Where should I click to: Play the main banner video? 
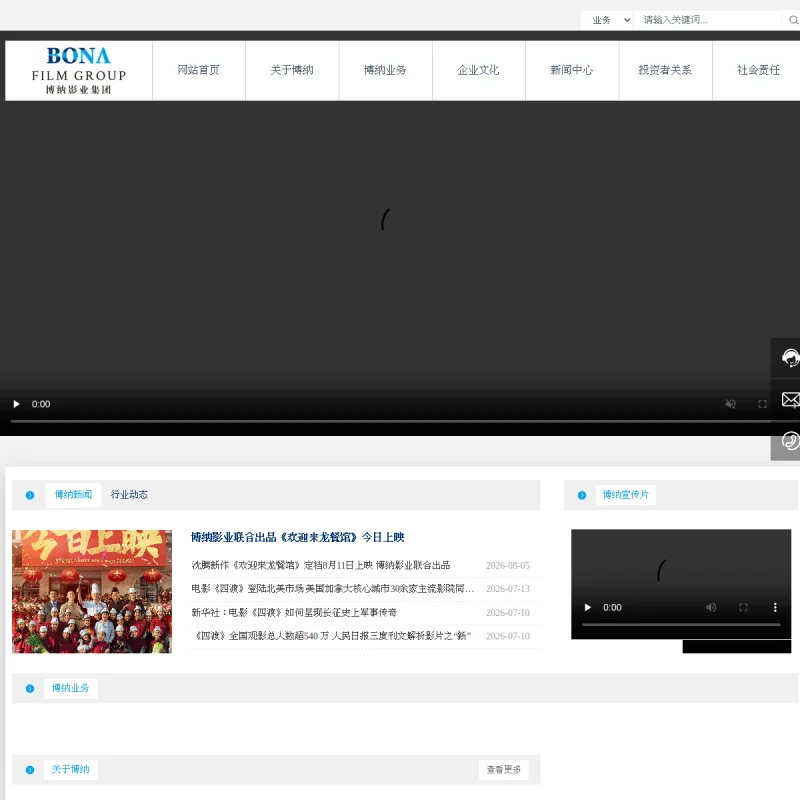pyautogui.click(x=16, y=404)
